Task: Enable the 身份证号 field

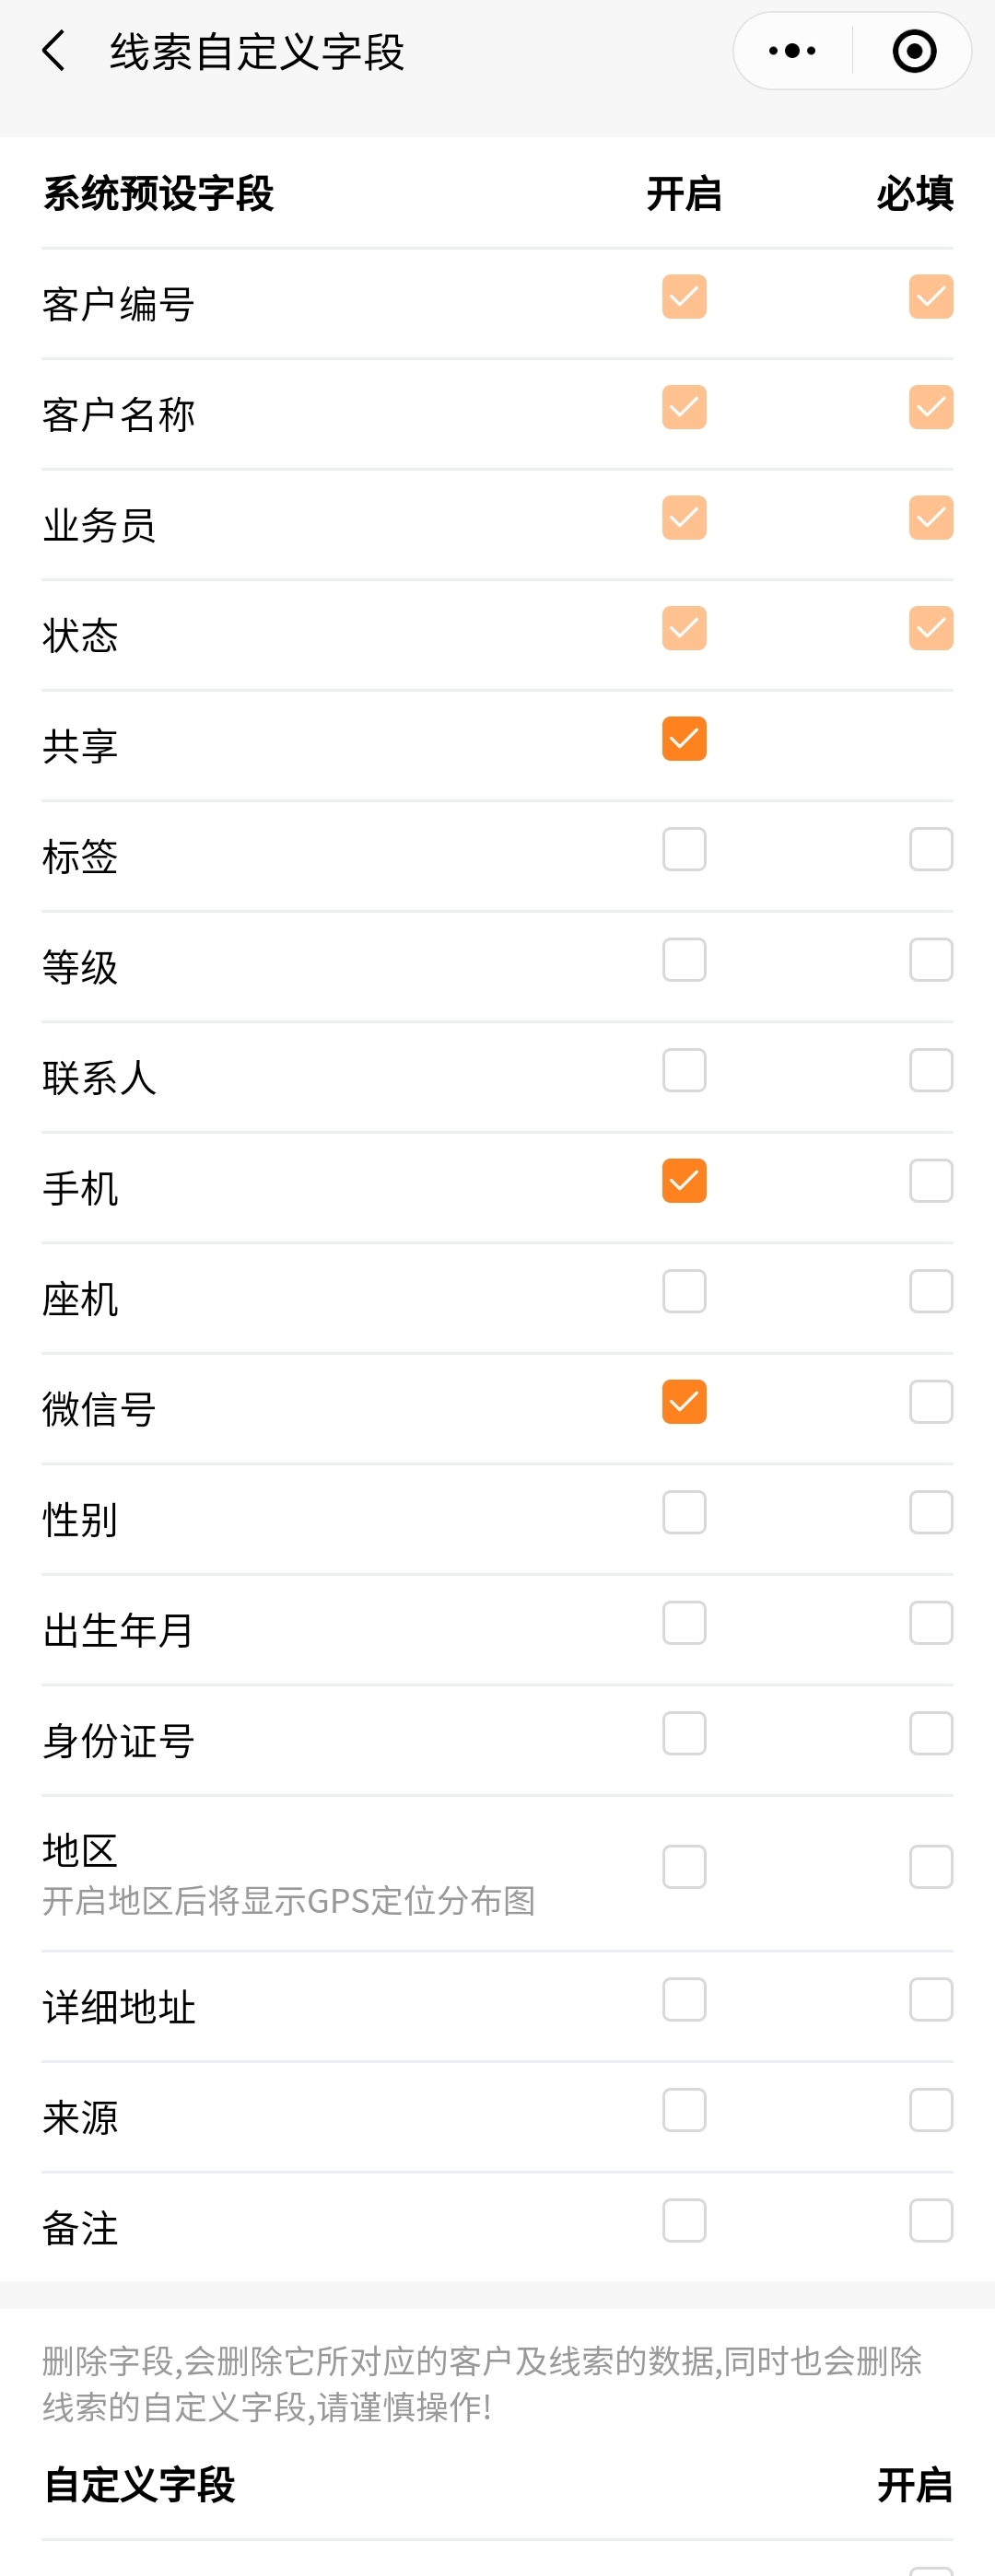Action: (684, 1733)
